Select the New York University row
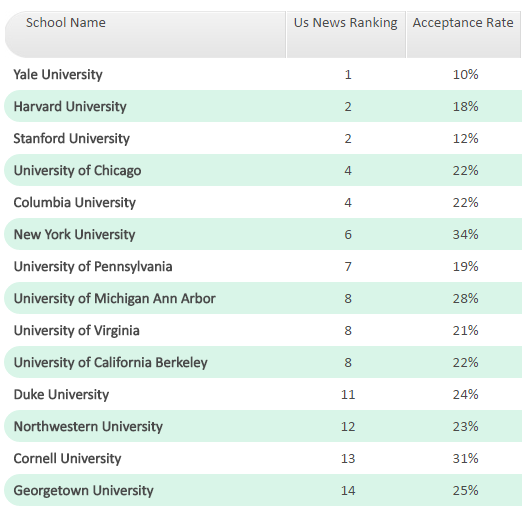The image size is (522, 512). (263, 234)
